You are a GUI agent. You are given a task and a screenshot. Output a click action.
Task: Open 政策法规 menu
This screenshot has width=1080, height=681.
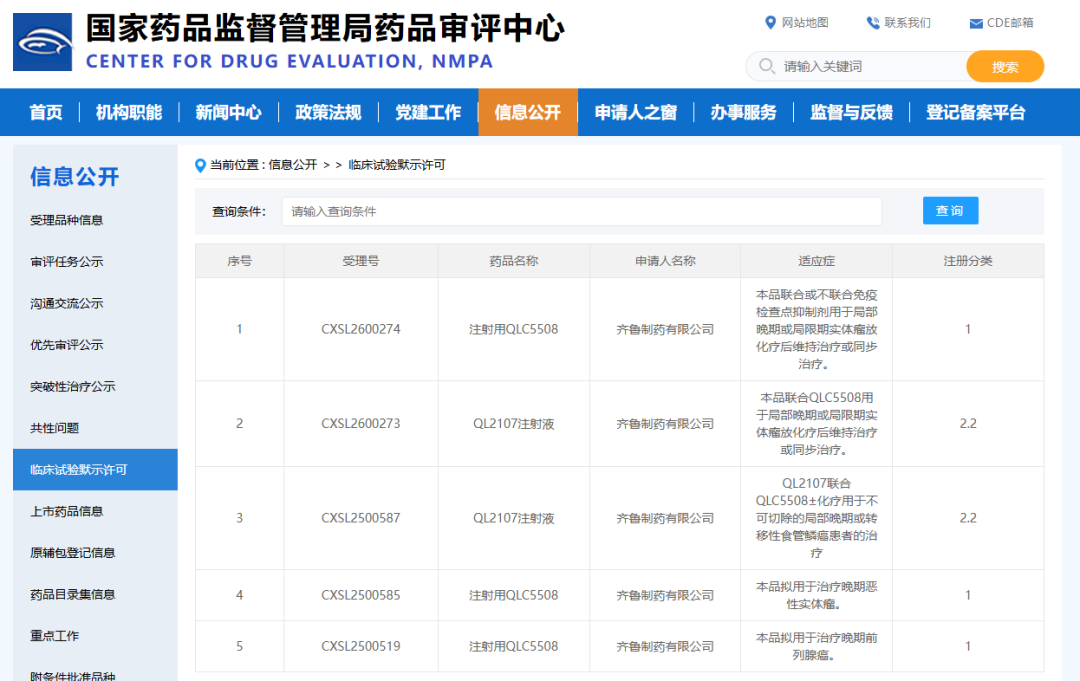click(328, 112)
